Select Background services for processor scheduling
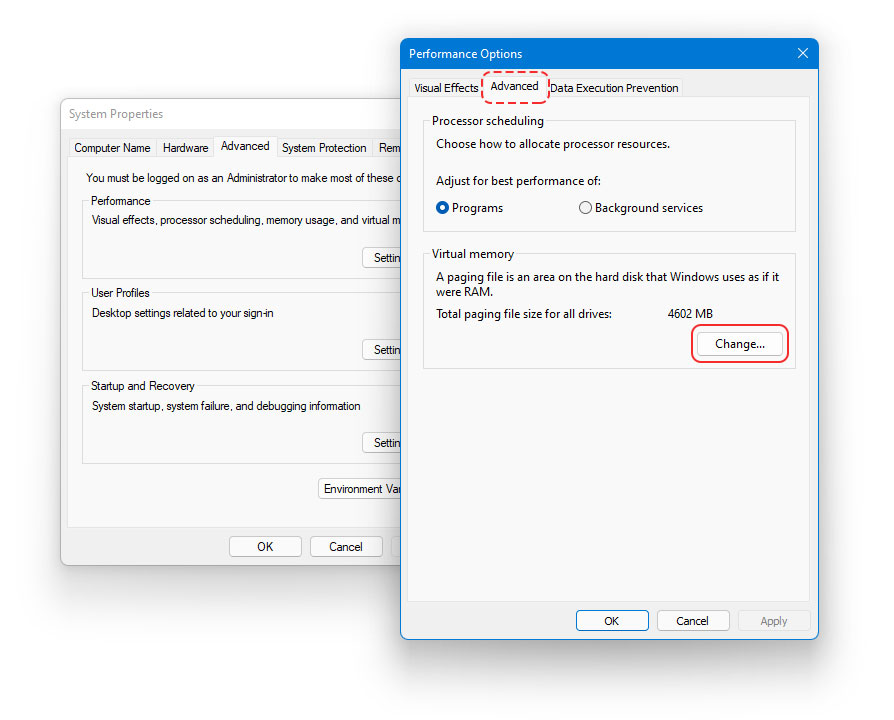 point(585,208)
